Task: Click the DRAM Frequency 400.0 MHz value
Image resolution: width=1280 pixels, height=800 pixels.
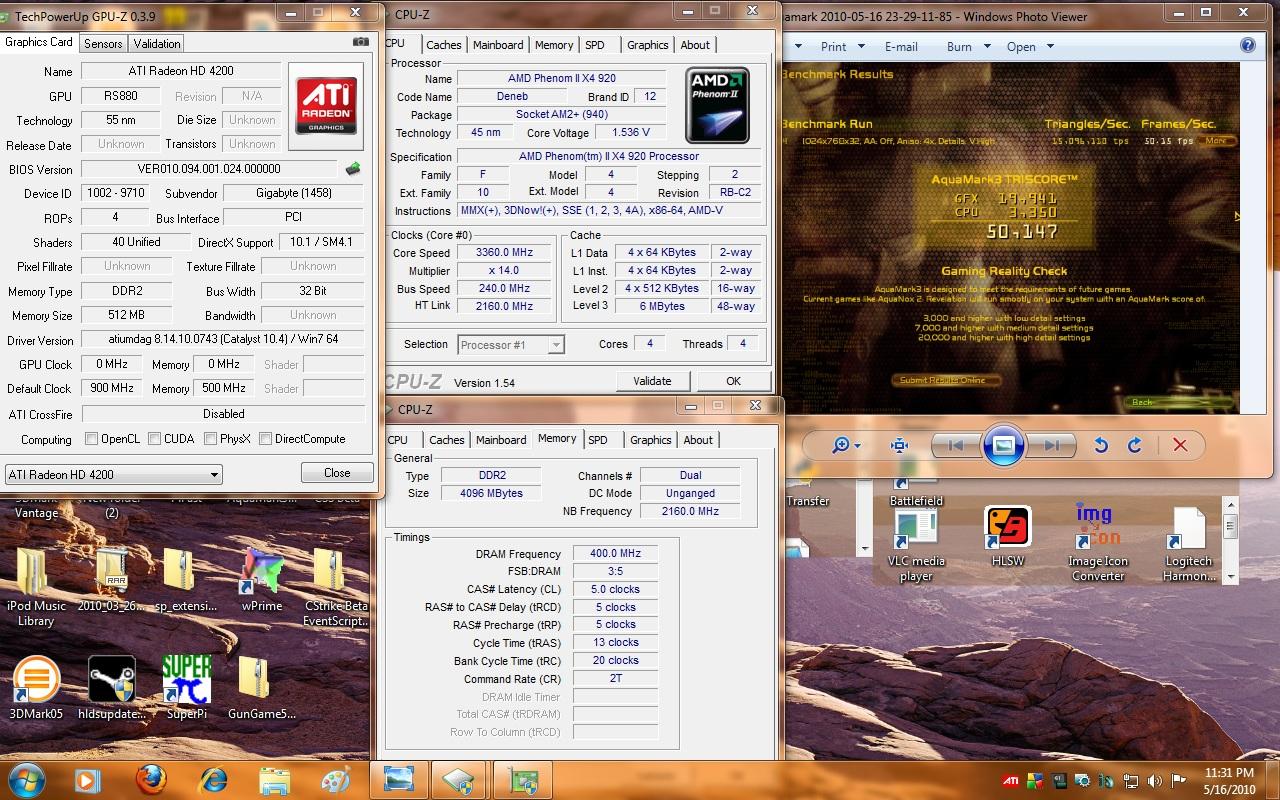Action: click(616, 554)
